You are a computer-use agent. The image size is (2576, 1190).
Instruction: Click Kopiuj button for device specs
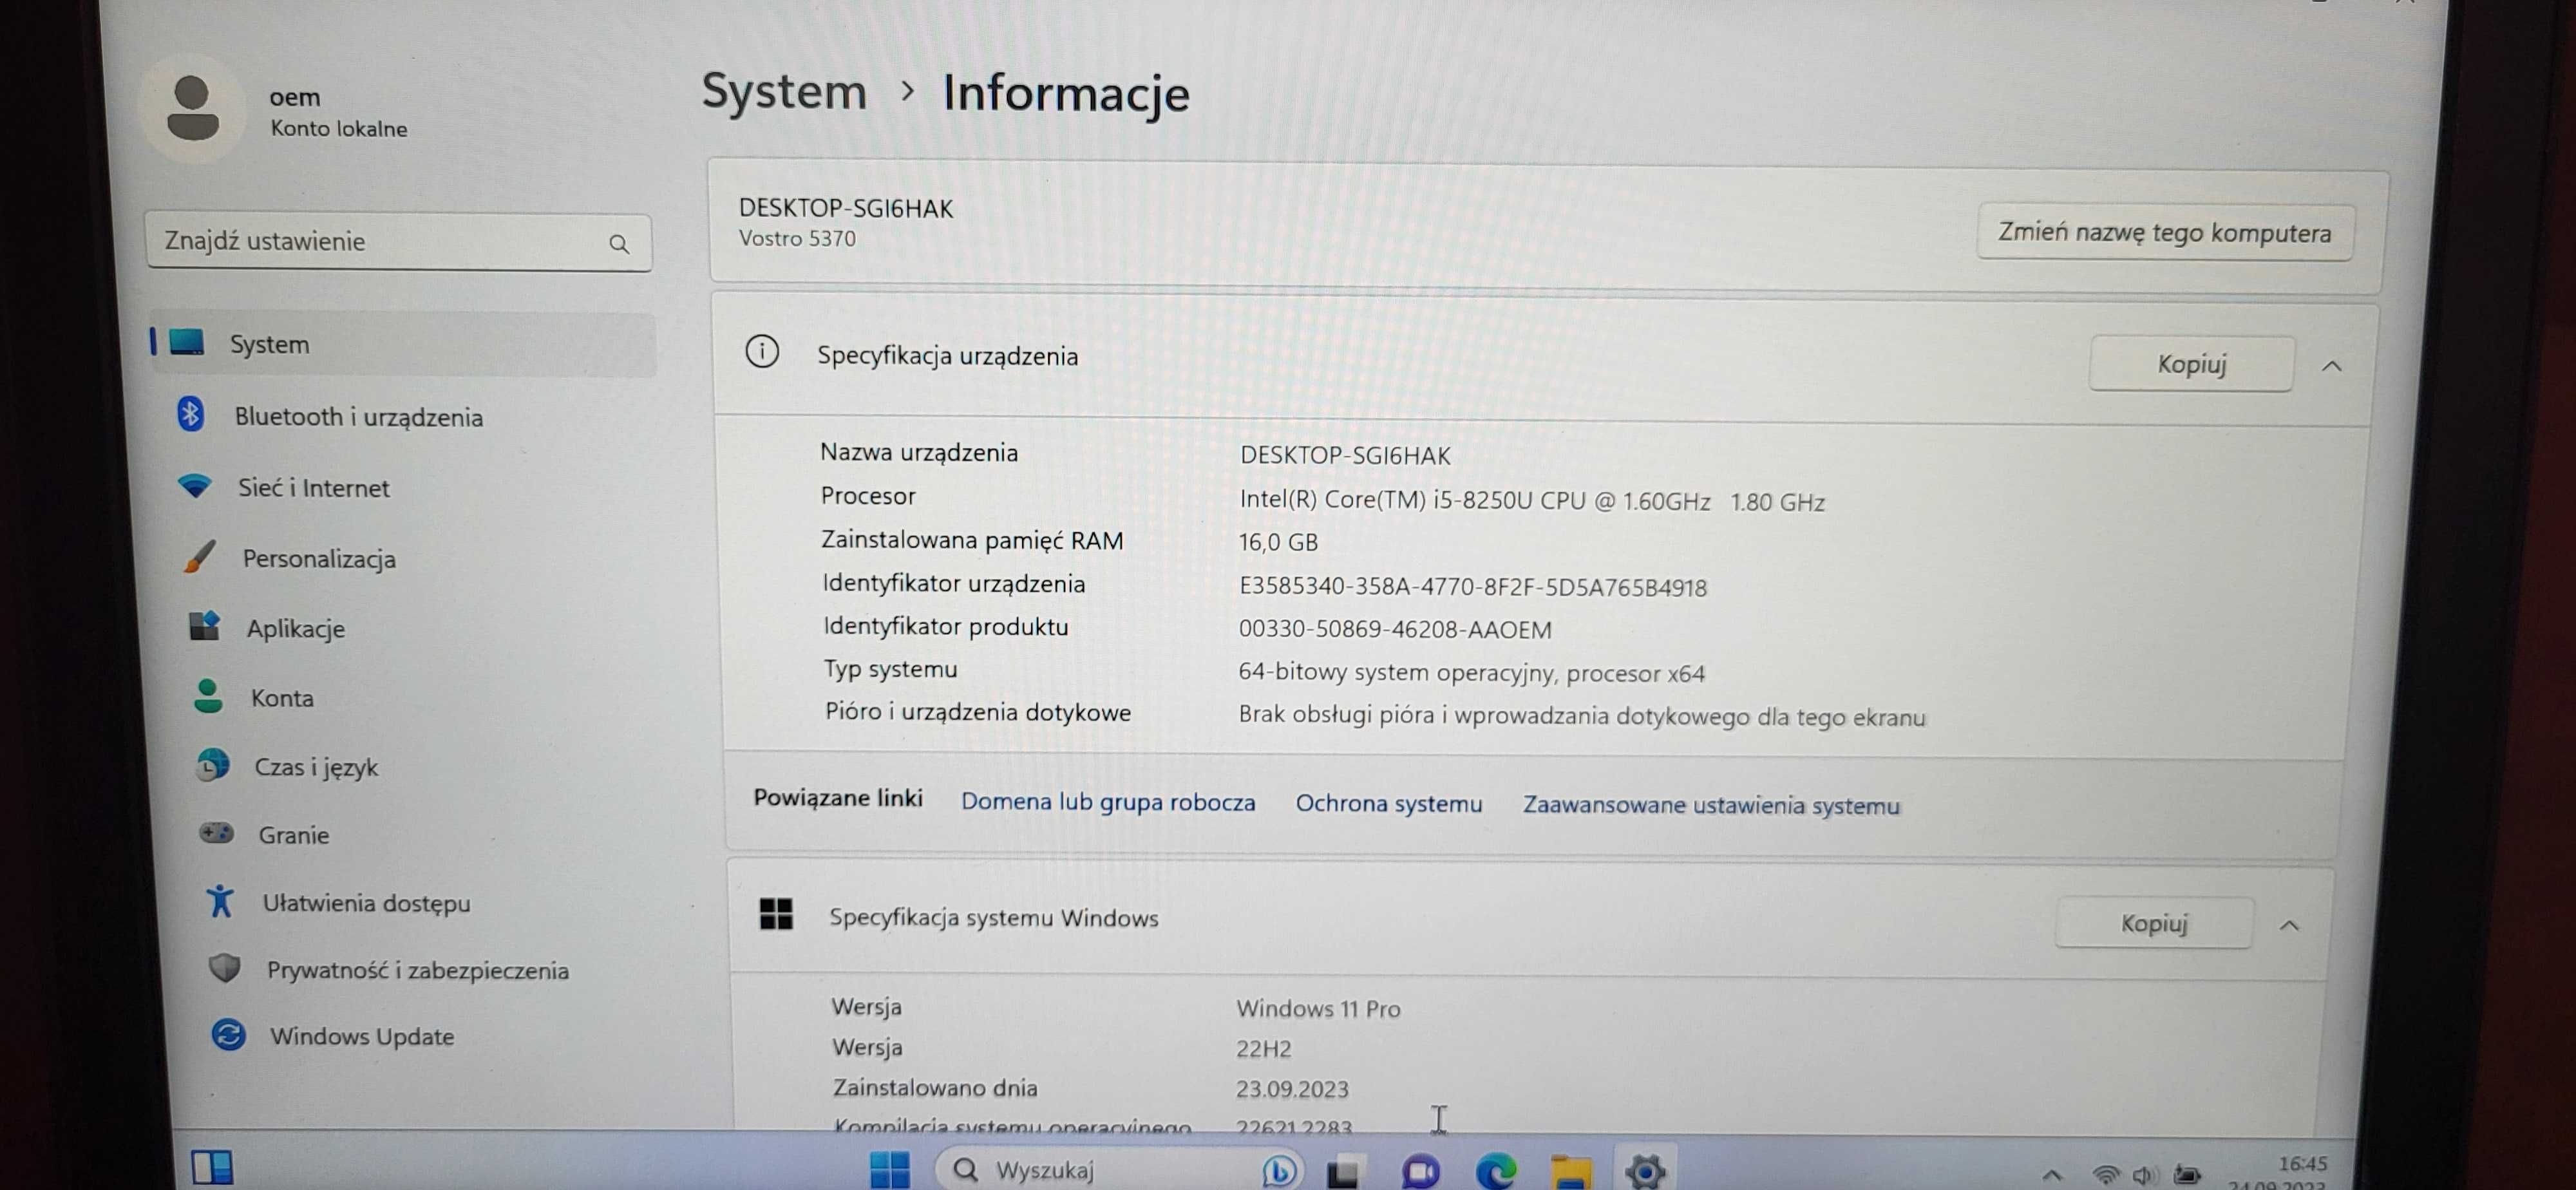click(x=2190, y=362)
